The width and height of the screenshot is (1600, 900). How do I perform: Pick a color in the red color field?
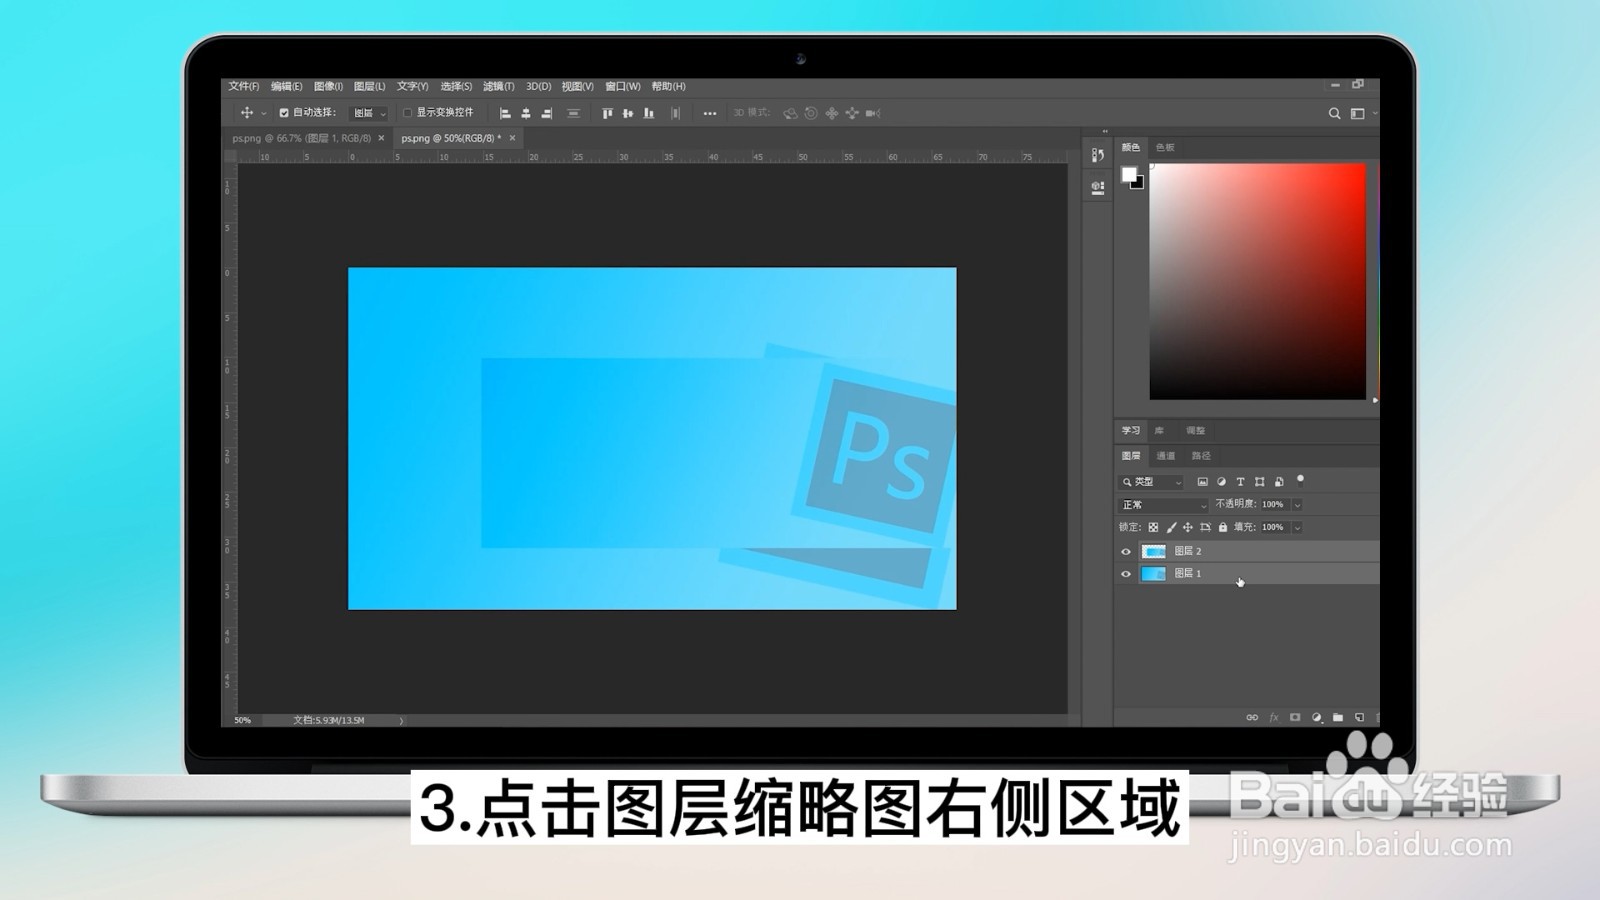pyautogui.click(x=1257, y=281)
